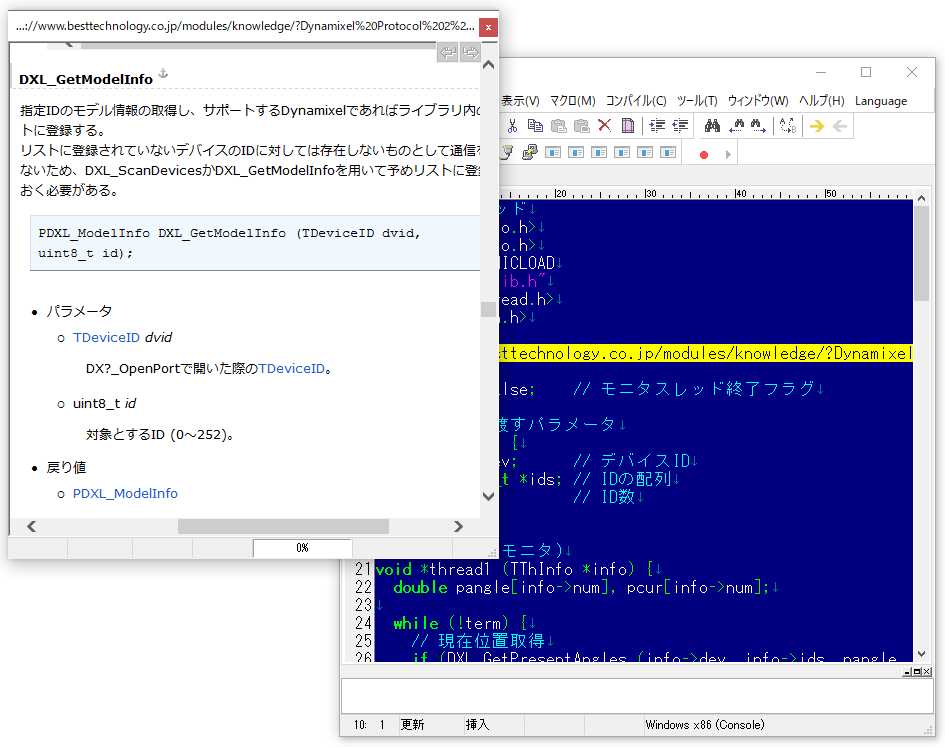Screen dimensions: 945x747
Task: Click the Replace A-to-B icon
Action: tap(787, 126)
